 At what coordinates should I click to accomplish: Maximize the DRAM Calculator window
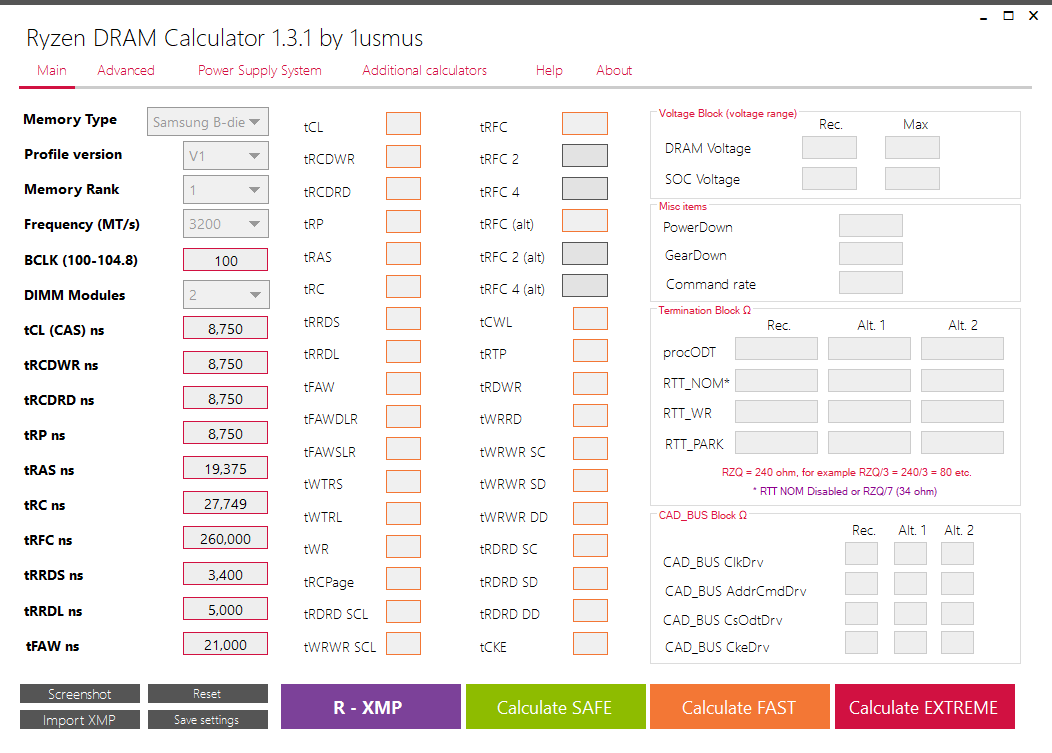click(x=1008, y=15)
